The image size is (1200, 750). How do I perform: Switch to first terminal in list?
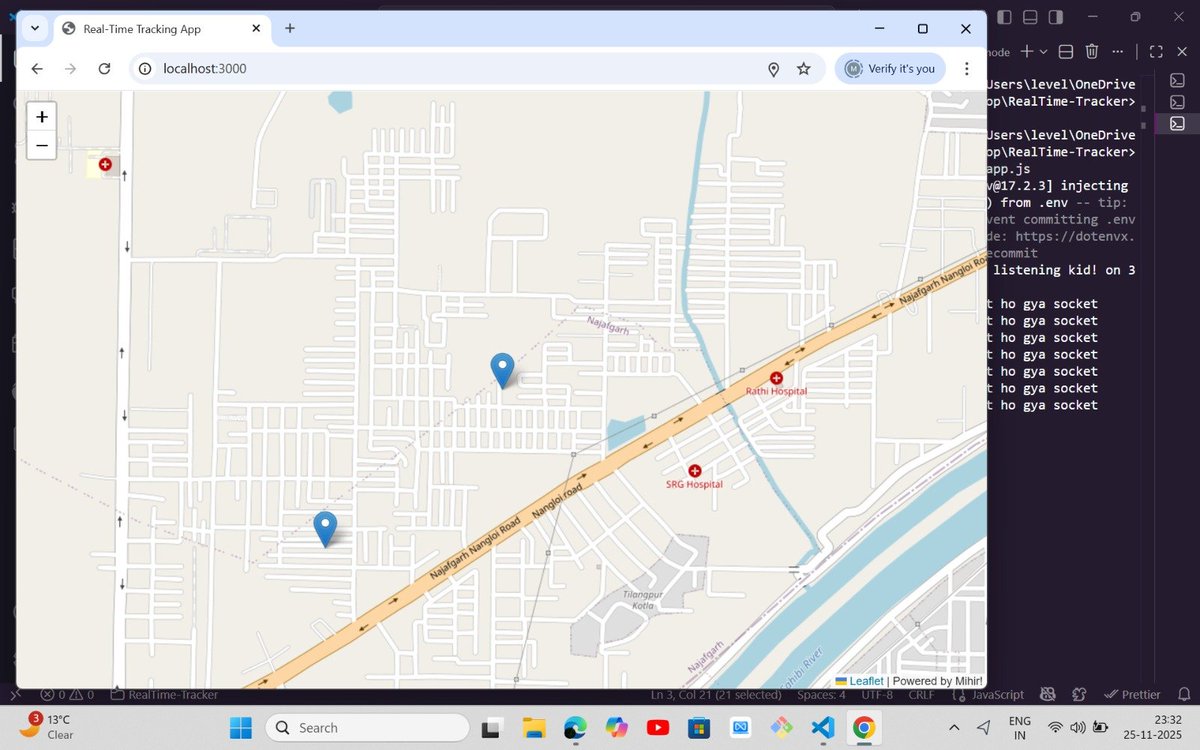[x=1177, y=80]
